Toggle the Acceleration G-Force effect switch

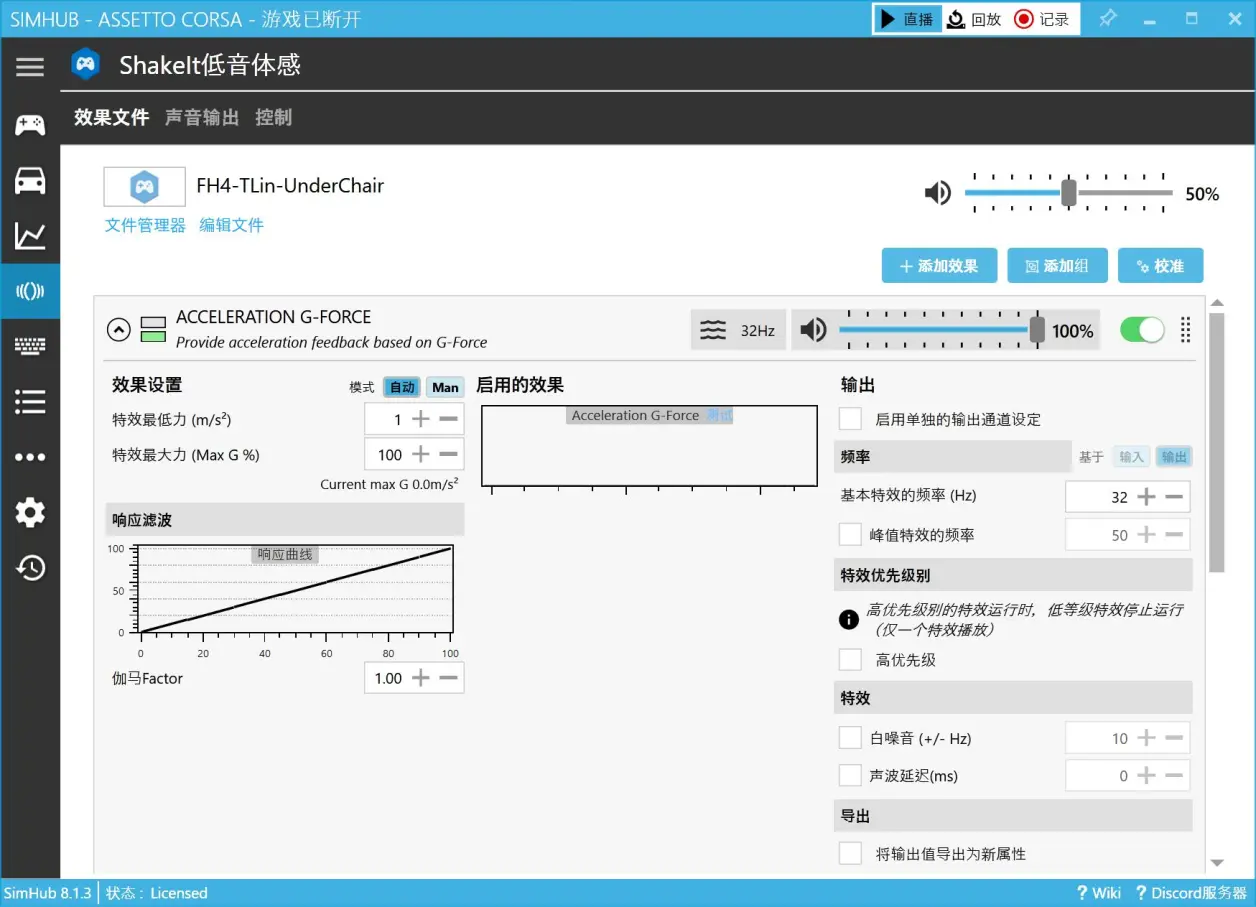tap(1142, 330)
